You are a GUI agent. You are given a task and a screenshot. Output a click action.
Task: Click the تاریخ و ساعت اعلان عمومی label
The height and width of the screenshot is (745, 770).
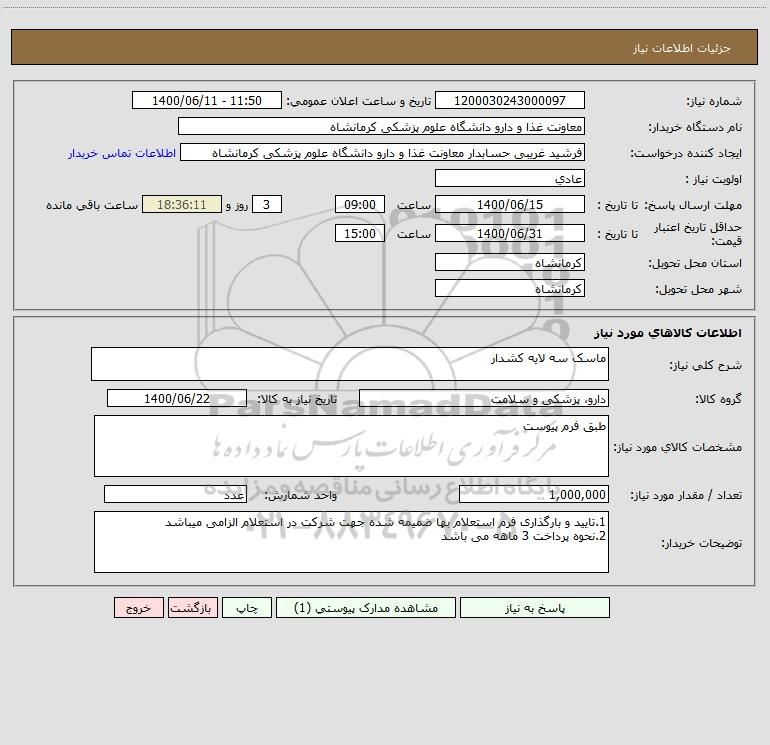click(x=359, y=101)
